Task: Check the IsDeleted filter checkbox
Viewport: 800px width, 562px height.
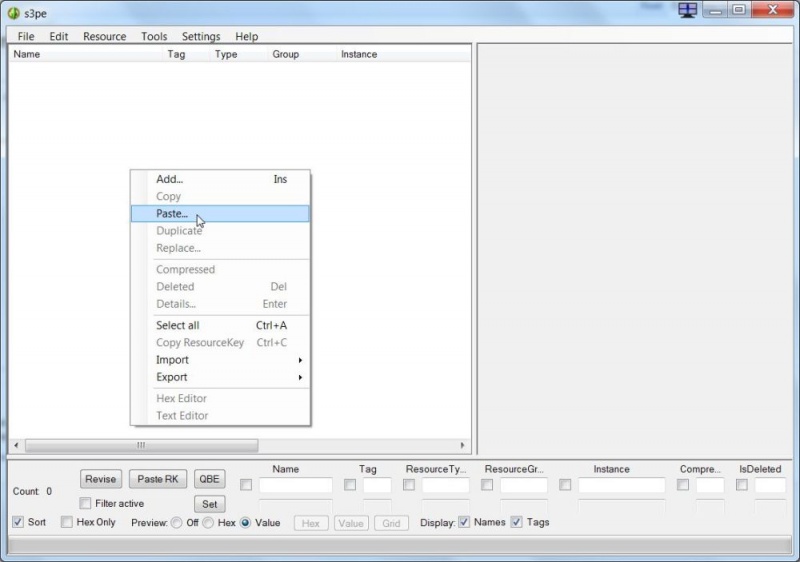Action: [742, 484]
